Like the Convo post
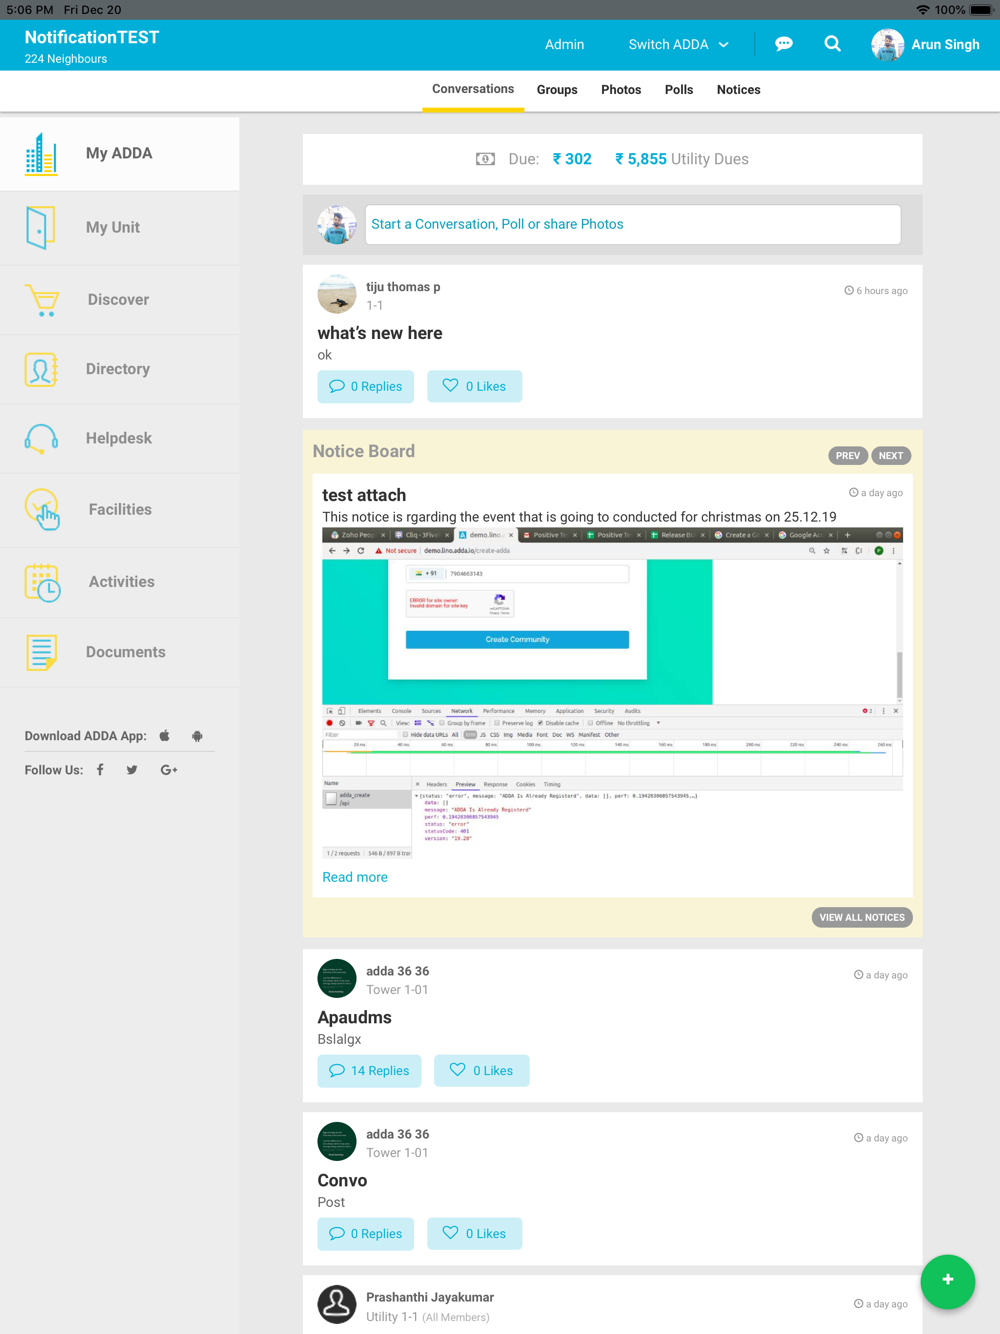 tap(475, 1234)
